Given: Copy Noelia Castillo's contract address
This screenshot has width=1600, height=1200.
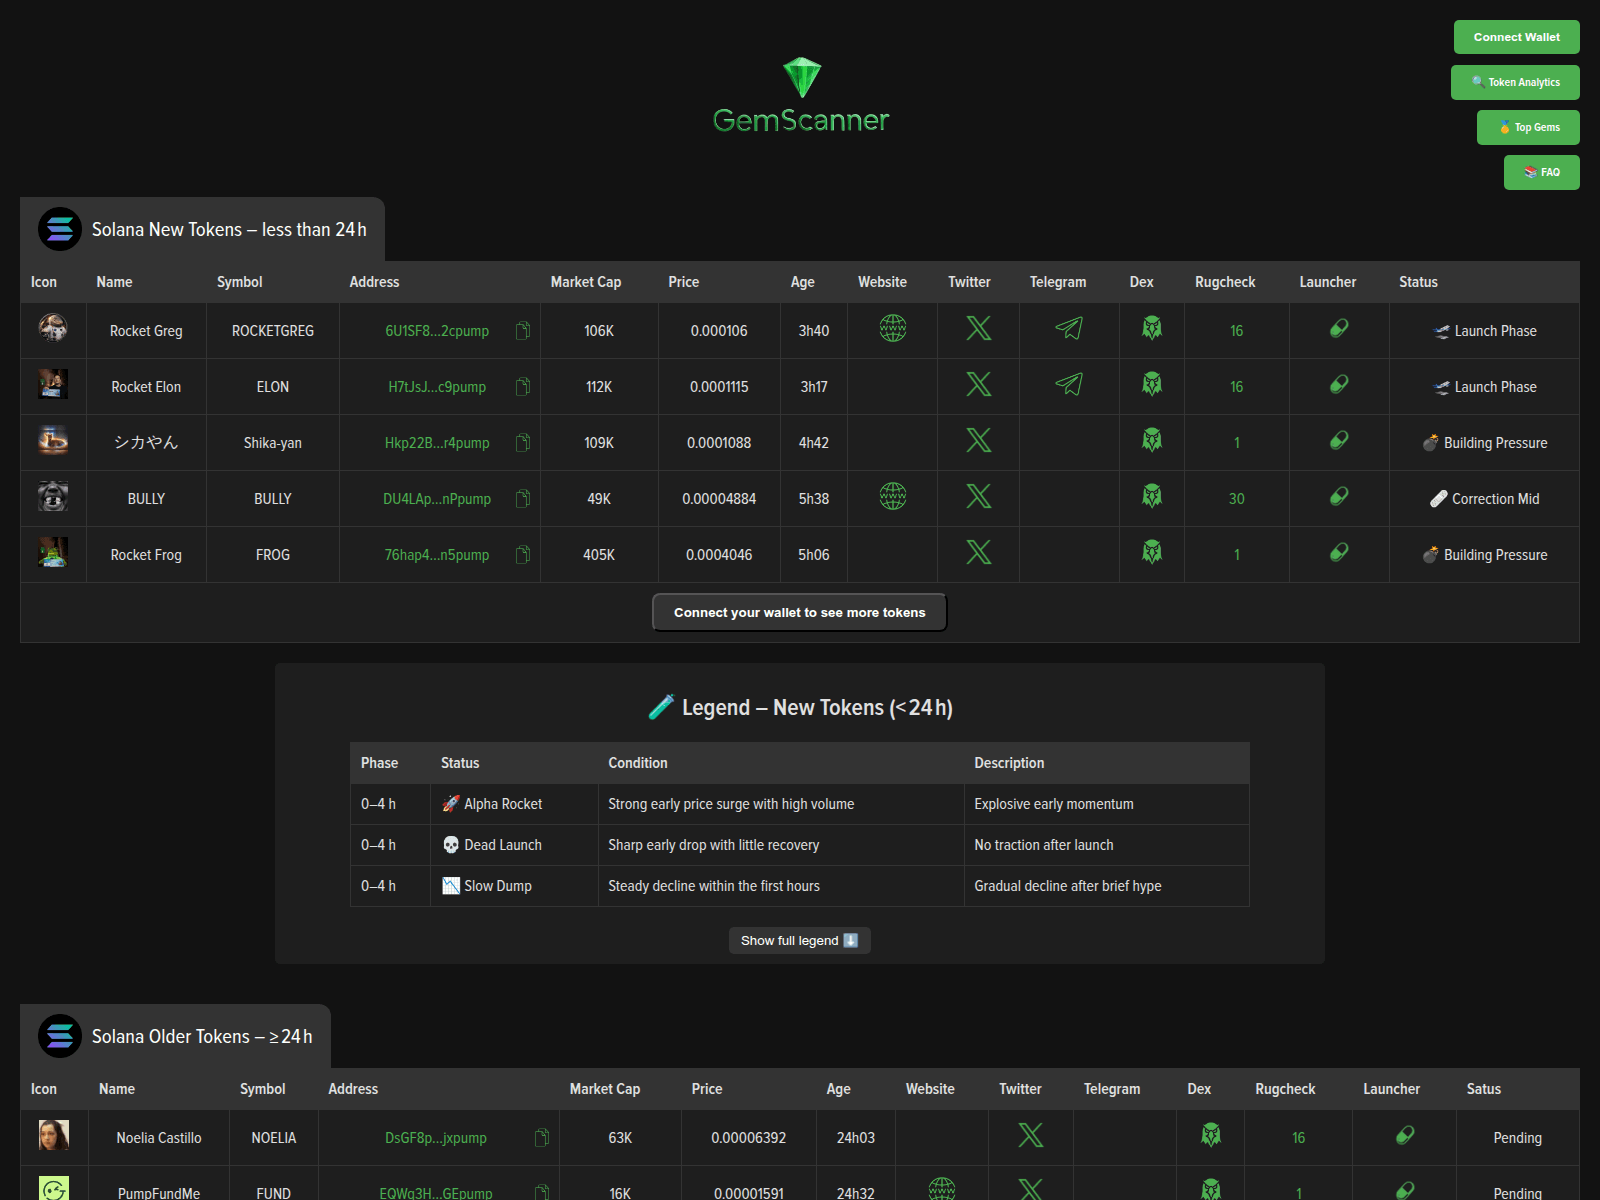Looking at the screenshot, I should coord(543,1137).
